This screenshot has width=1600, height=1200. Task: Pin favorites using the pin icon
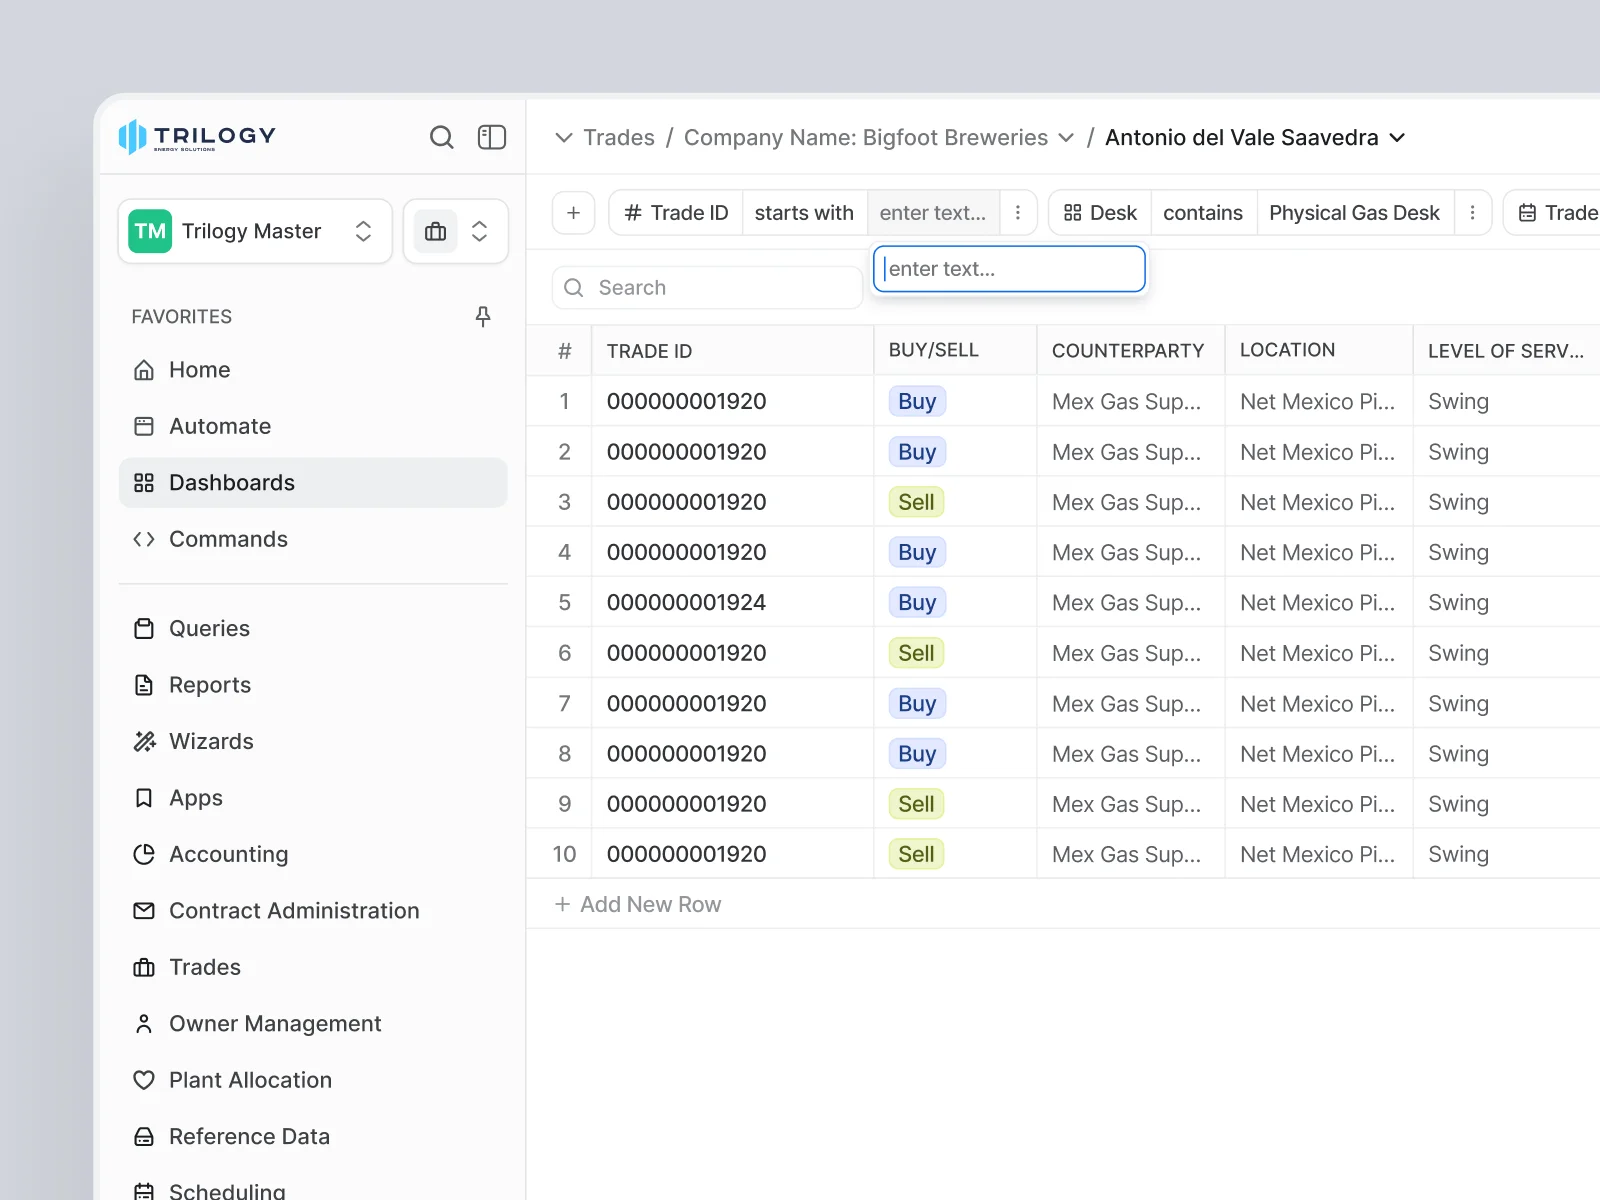pyautogui.click(x=483, y=317)
